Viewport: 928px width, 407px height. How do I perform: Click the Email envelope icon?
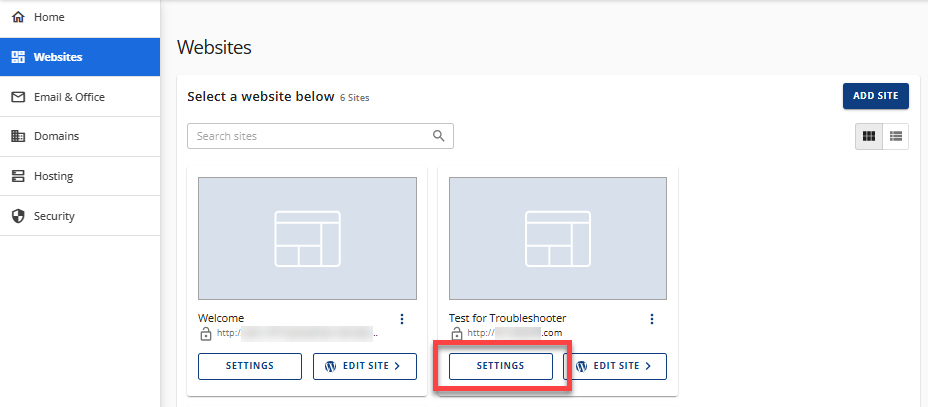(18, 97)
